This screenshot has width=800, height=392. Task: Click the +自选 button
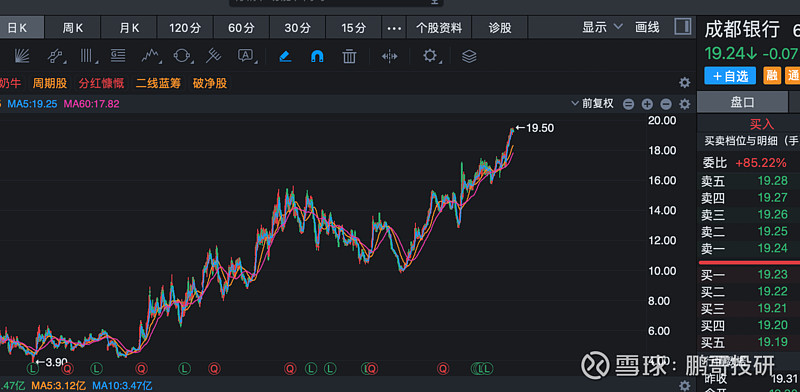(730, 76)
